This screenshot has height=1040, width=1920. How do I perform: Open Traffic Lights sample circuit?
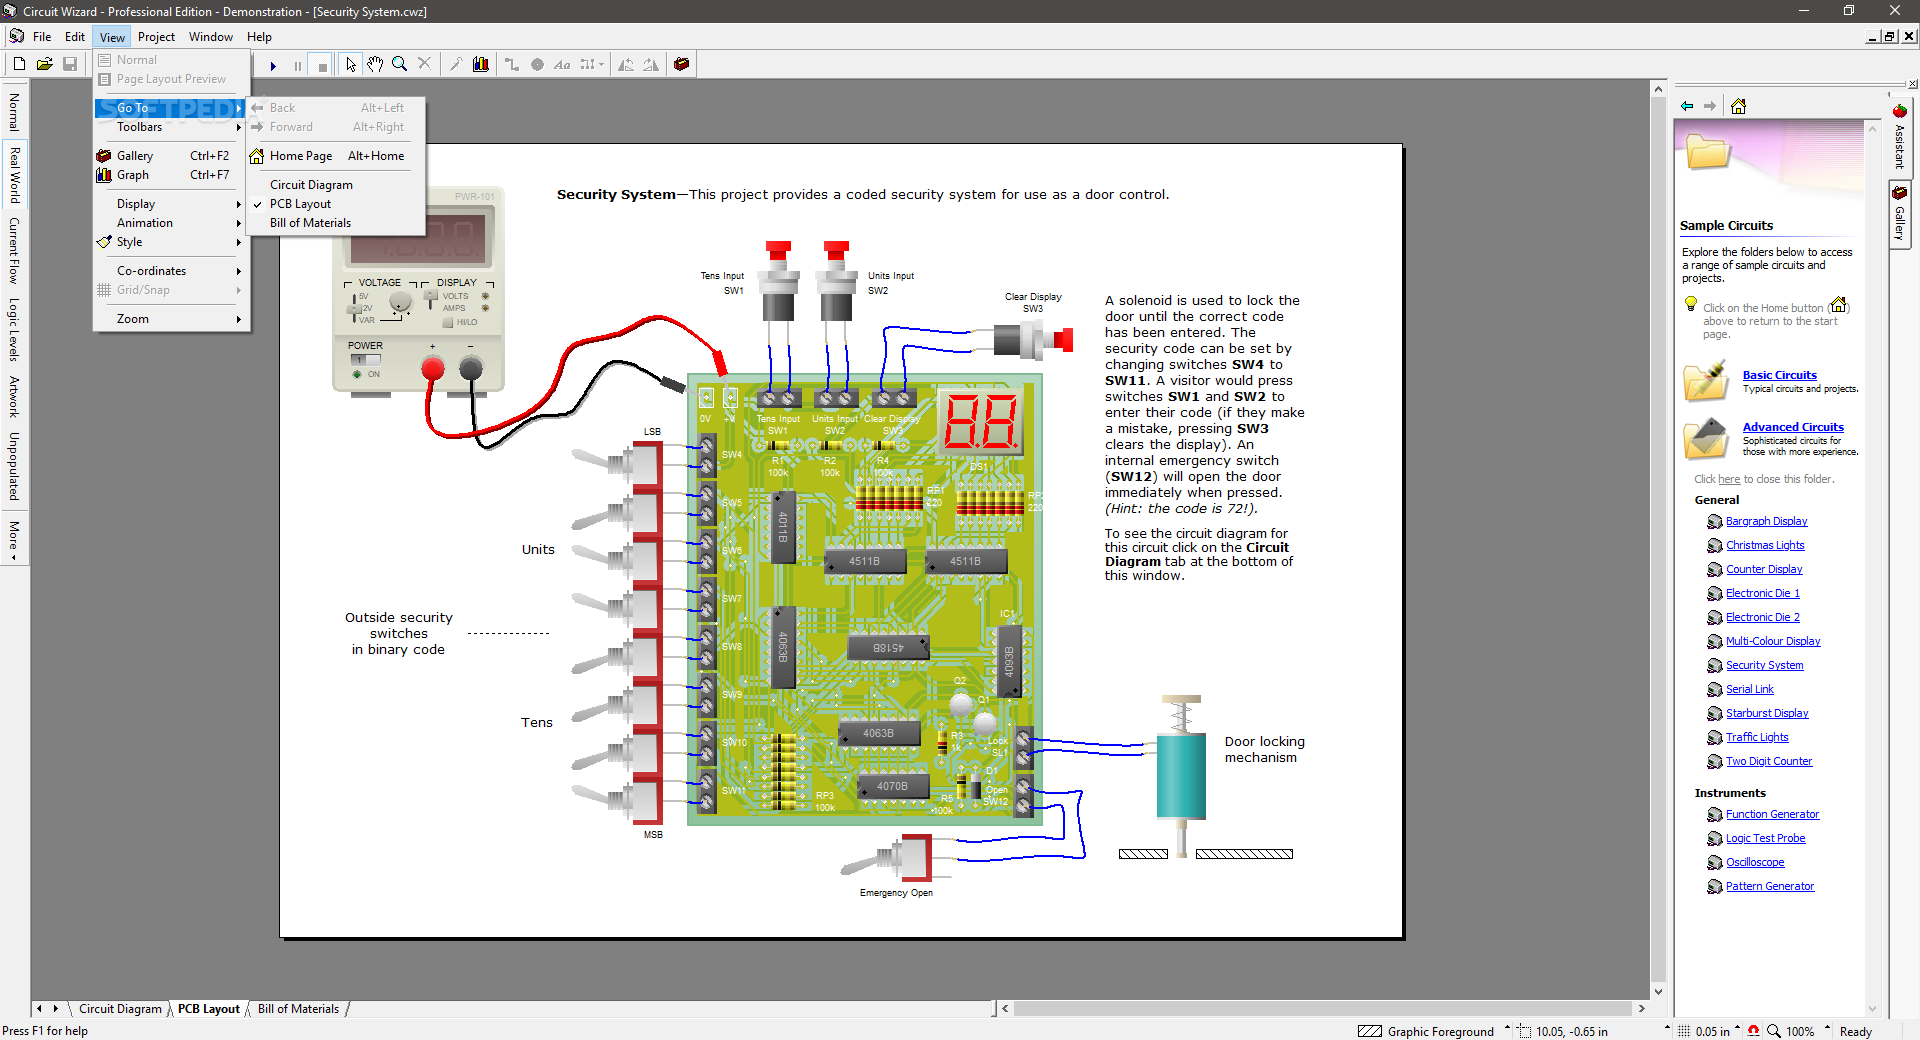tap(1757, 737)
